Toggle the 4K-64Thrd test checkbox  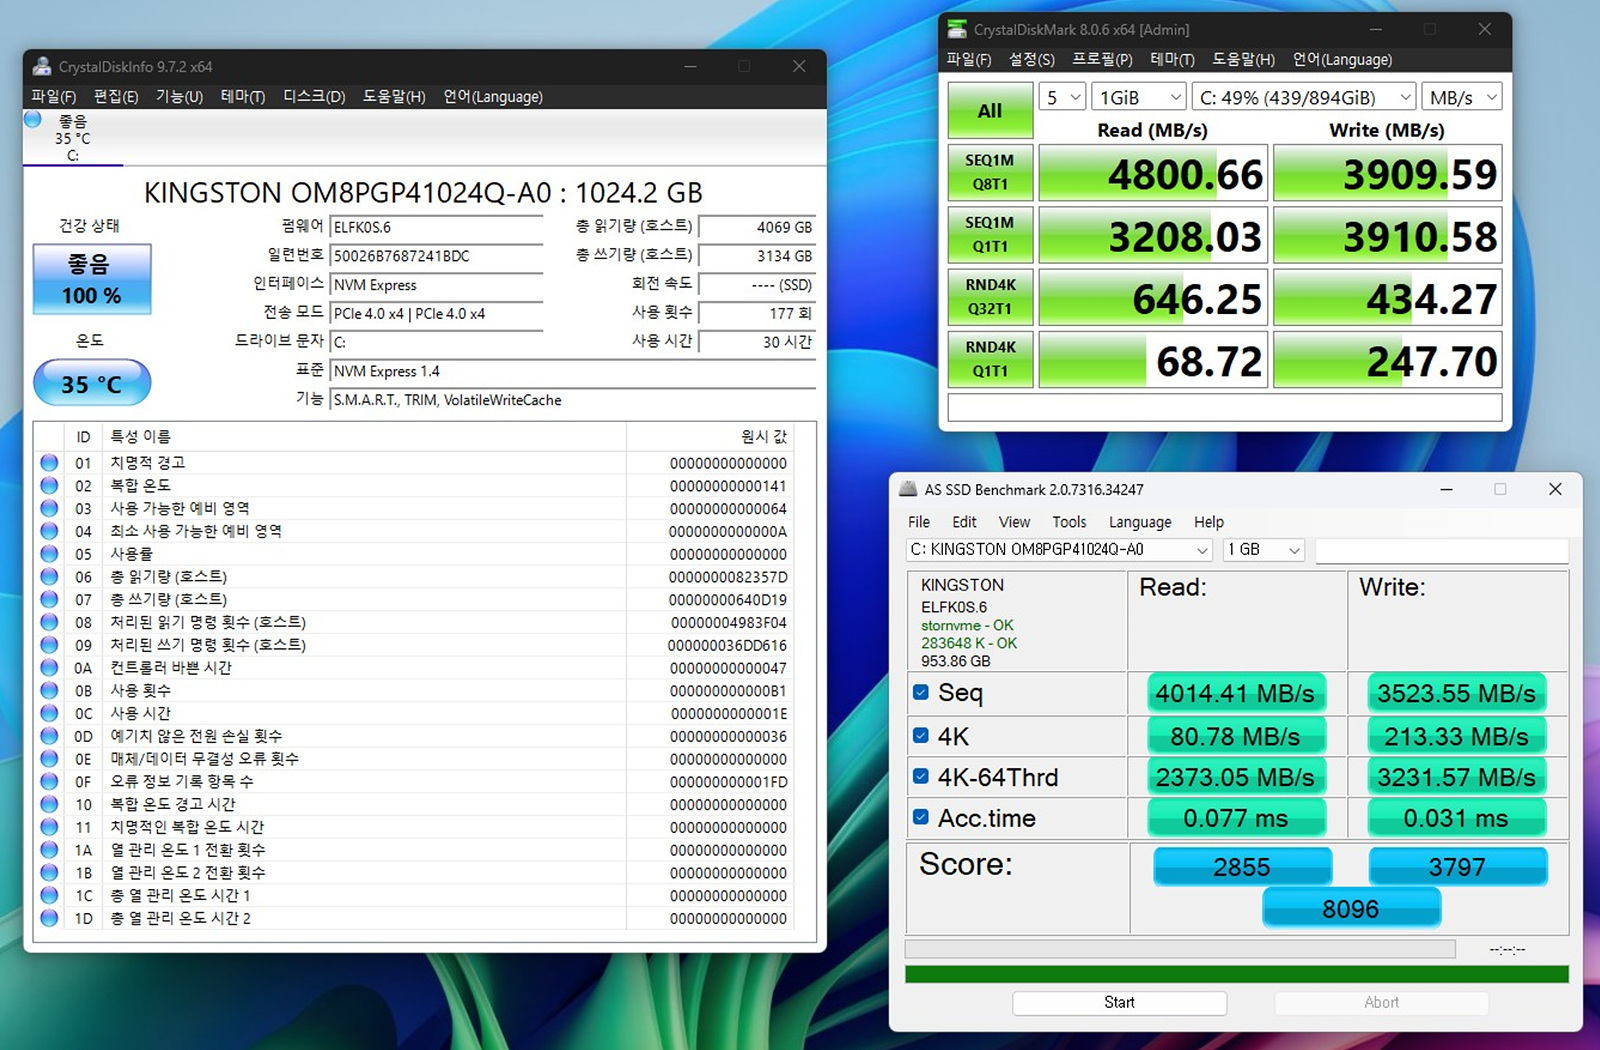pos(921,776)
